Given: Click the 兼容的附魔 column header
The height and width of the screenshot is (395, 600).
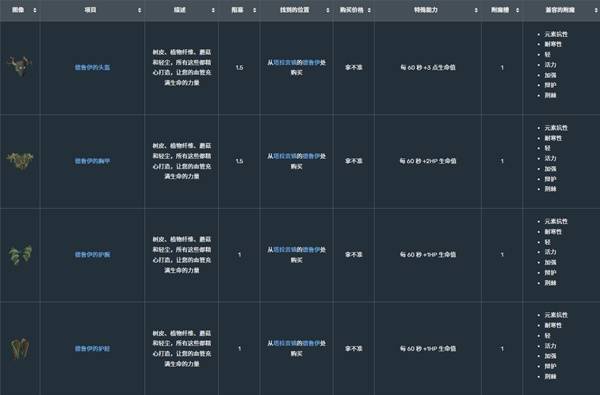Looking at the screenshot, I should 560,10.
